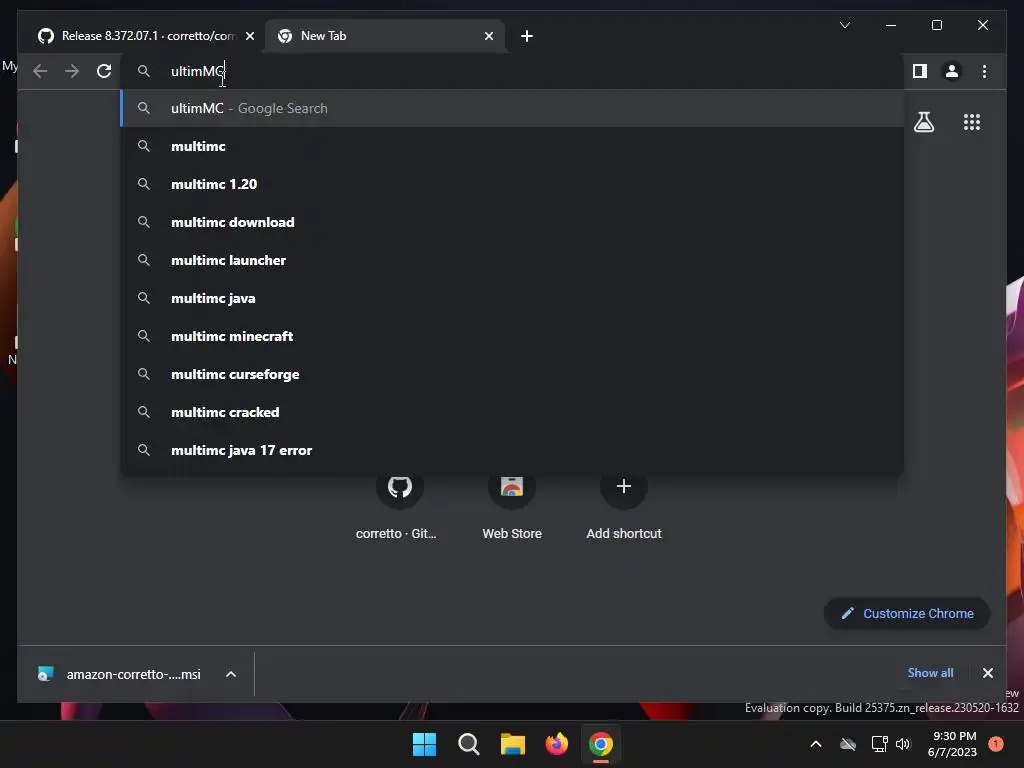1024x768 pixels.
Task: Open File Explorer from the taskbar
Action: pos(513,744)
